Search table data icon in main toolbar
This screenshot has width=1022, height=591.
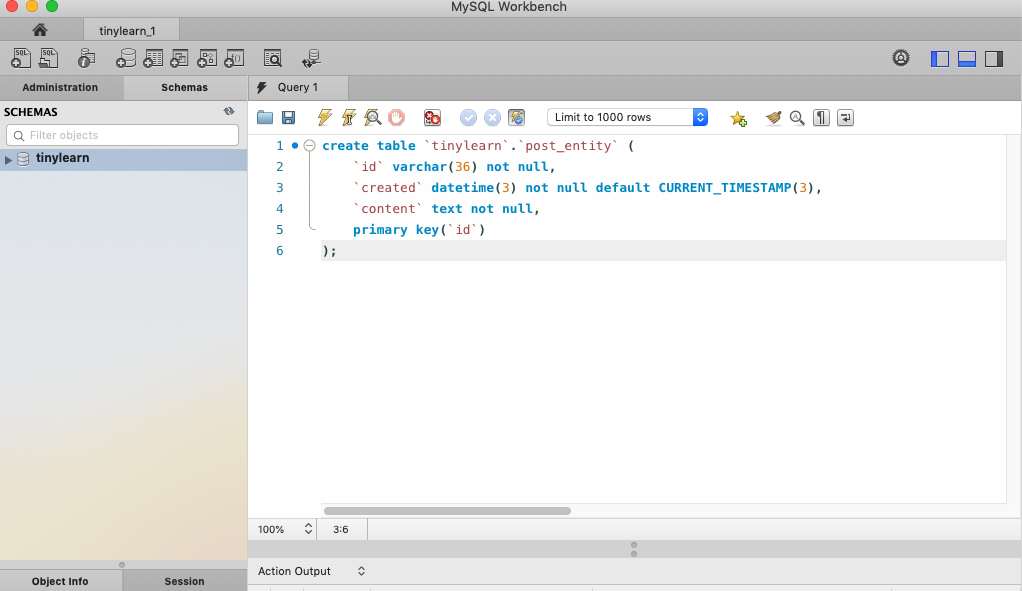272,59
